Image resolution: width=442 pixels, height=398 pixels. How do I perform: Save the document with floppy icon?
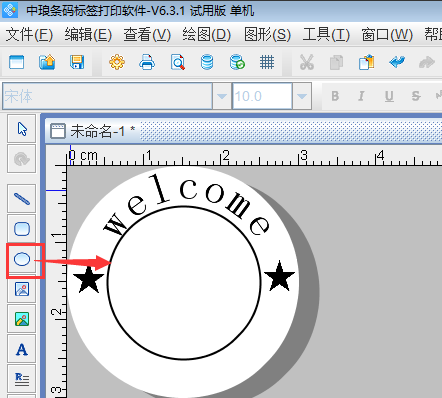(77, 62)
